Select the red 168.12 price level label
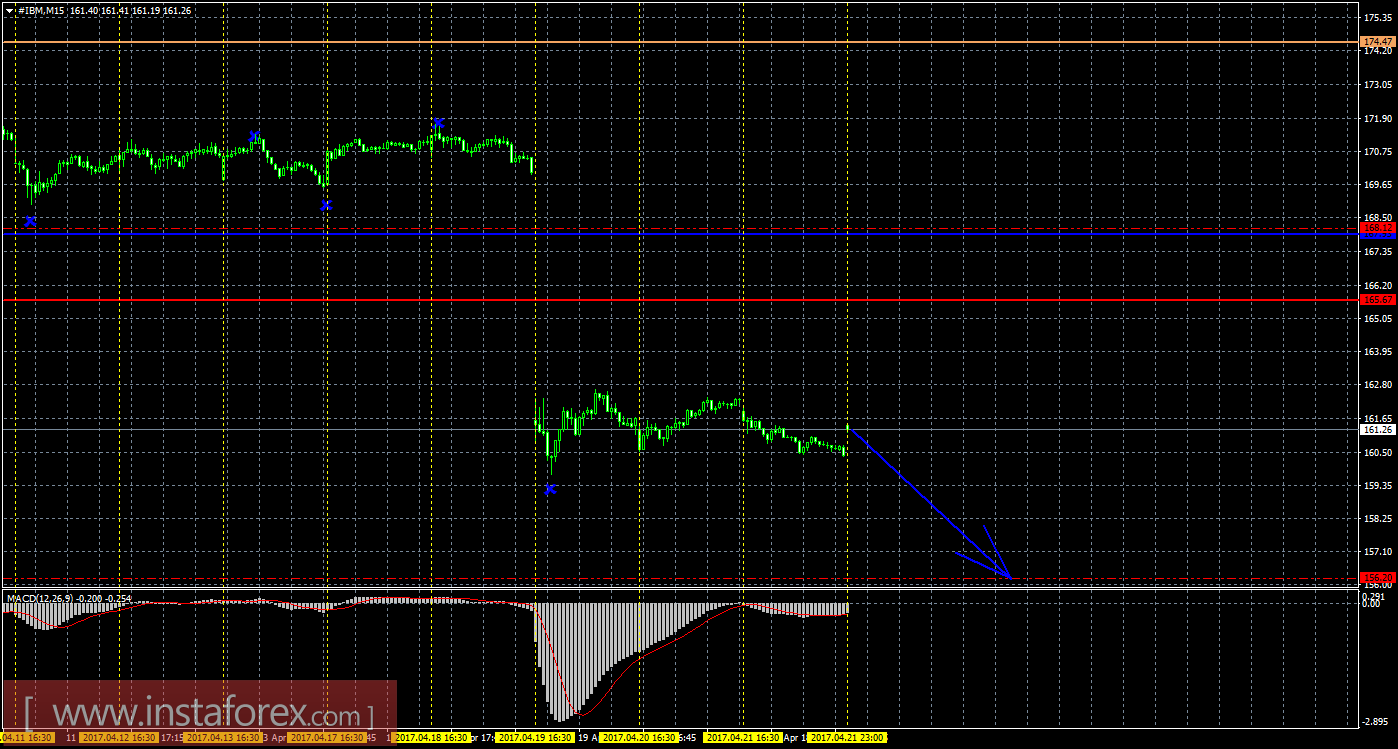The width and height of the screenshot is (1398, 749). click(1378, 228)
